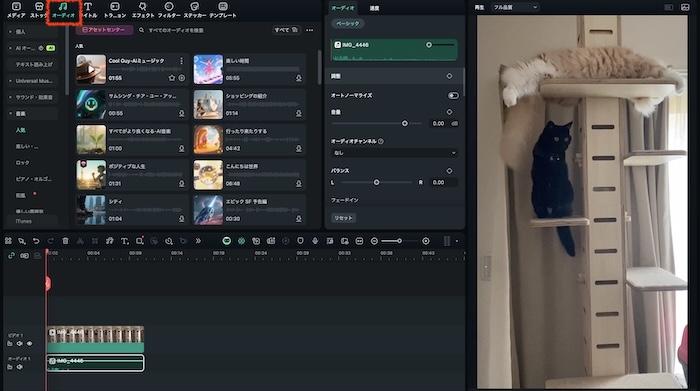
Task: Expand more timeline tools with » icon
Action: 198,241
